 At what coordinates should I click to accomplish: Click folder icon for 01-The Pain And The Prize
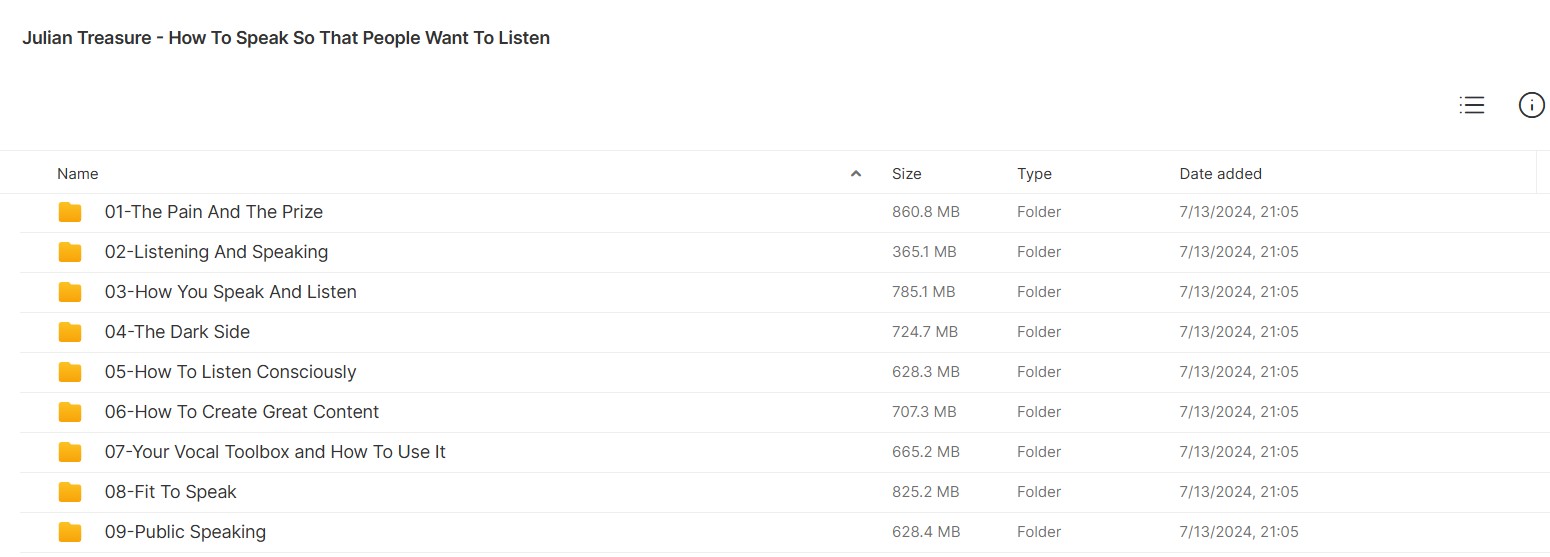pos(70,212)
